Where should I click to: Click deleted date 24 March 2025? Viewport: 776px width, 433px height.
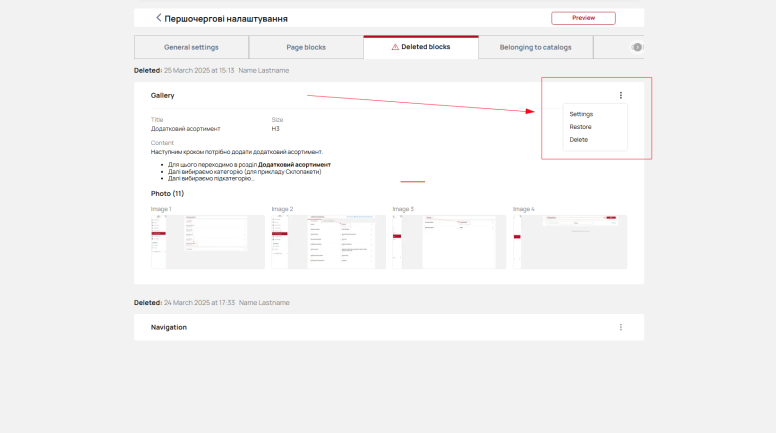[199, 302]
